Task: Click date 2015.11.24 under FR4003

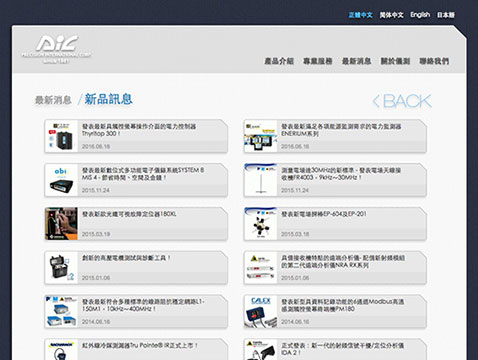Action: tap(295, 190)
